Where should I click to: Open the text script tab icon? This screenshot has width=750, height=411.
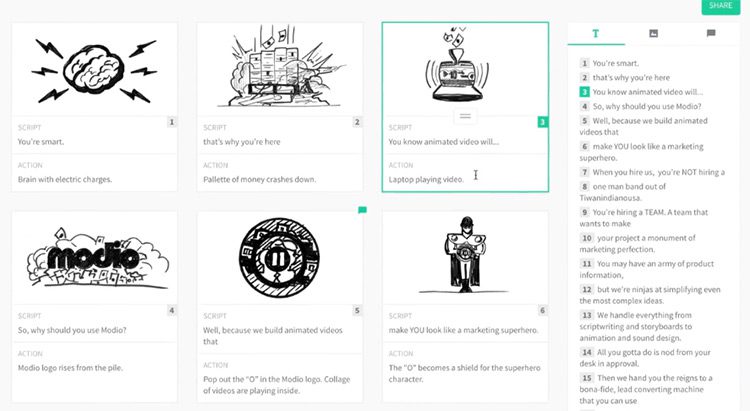pos(596,33)
